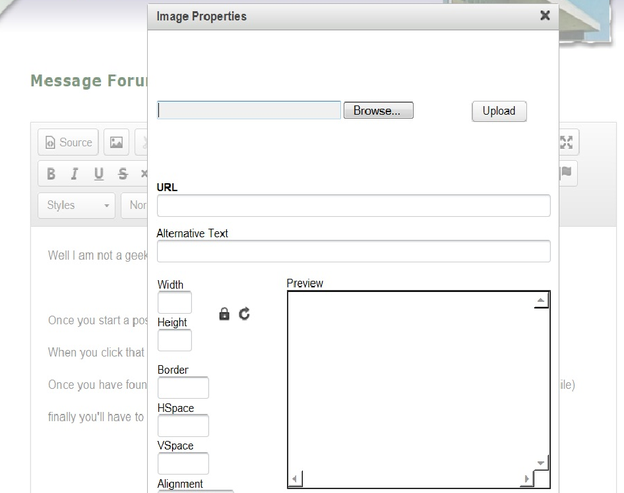Toggle Bold in the editor toolbar
The image size is (624, 493).
[x=51, y=174]
